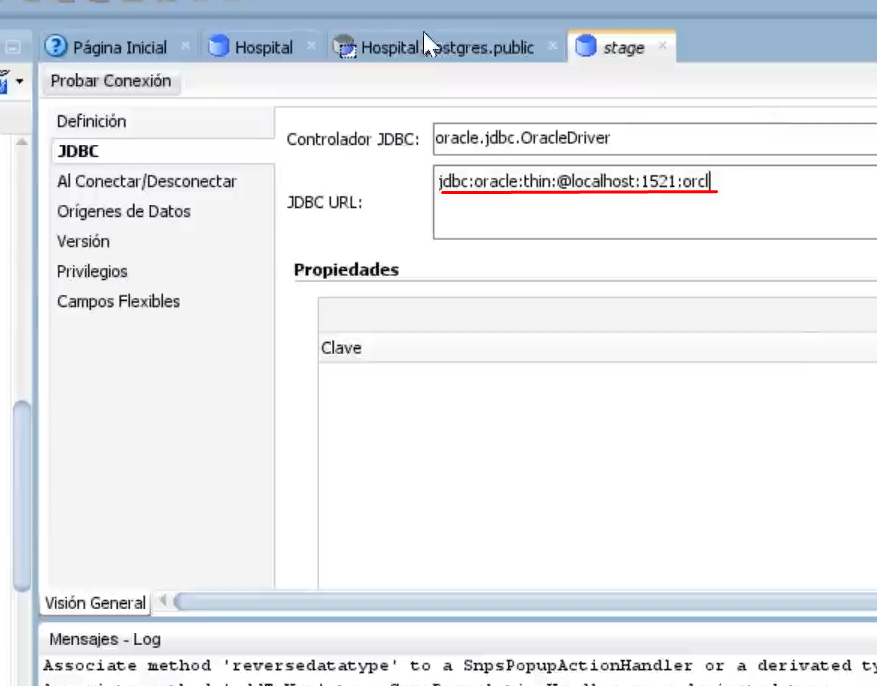Open the Campos Flexibles section

[119, 302]
